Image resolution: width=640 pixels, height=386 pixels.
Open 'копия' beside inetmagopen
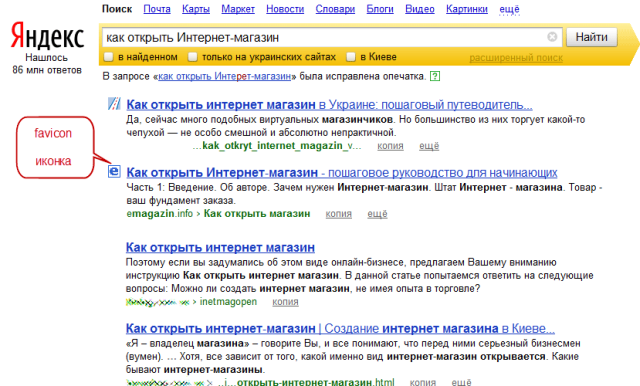285,302
